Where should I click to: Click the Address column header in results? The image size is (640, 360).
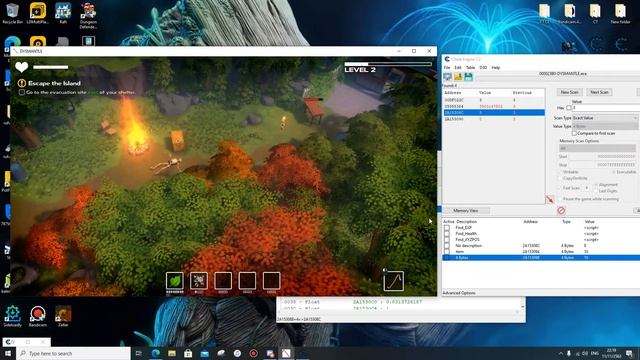453,93
